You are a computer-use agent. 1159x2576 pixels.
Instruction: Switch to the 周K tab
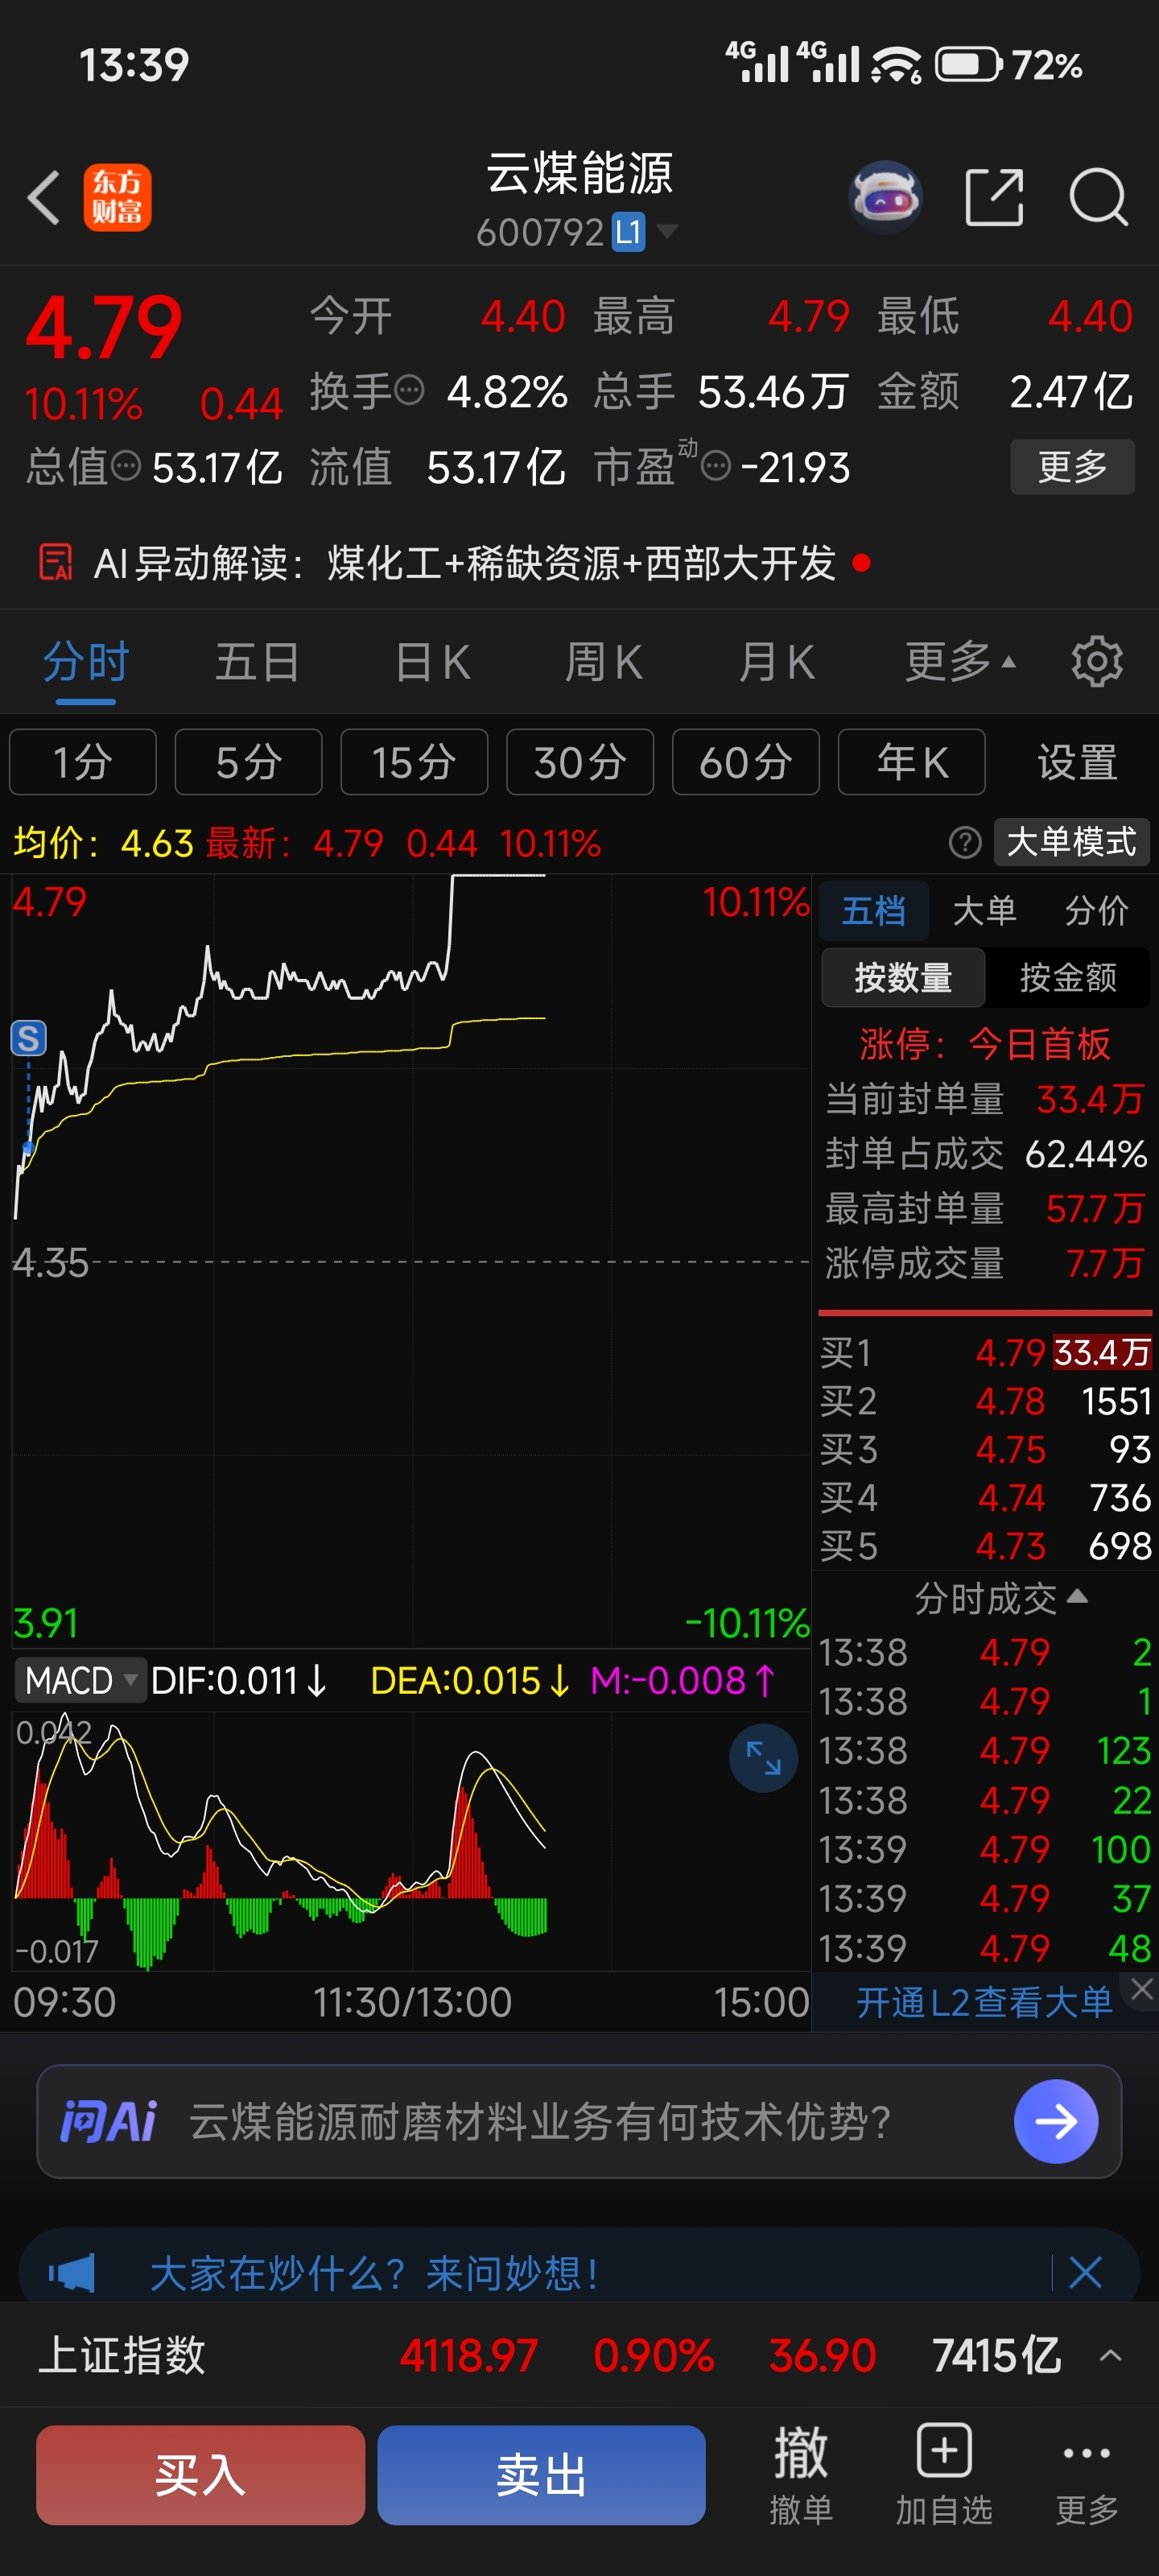pyautogui.click(x=603, y=662)
